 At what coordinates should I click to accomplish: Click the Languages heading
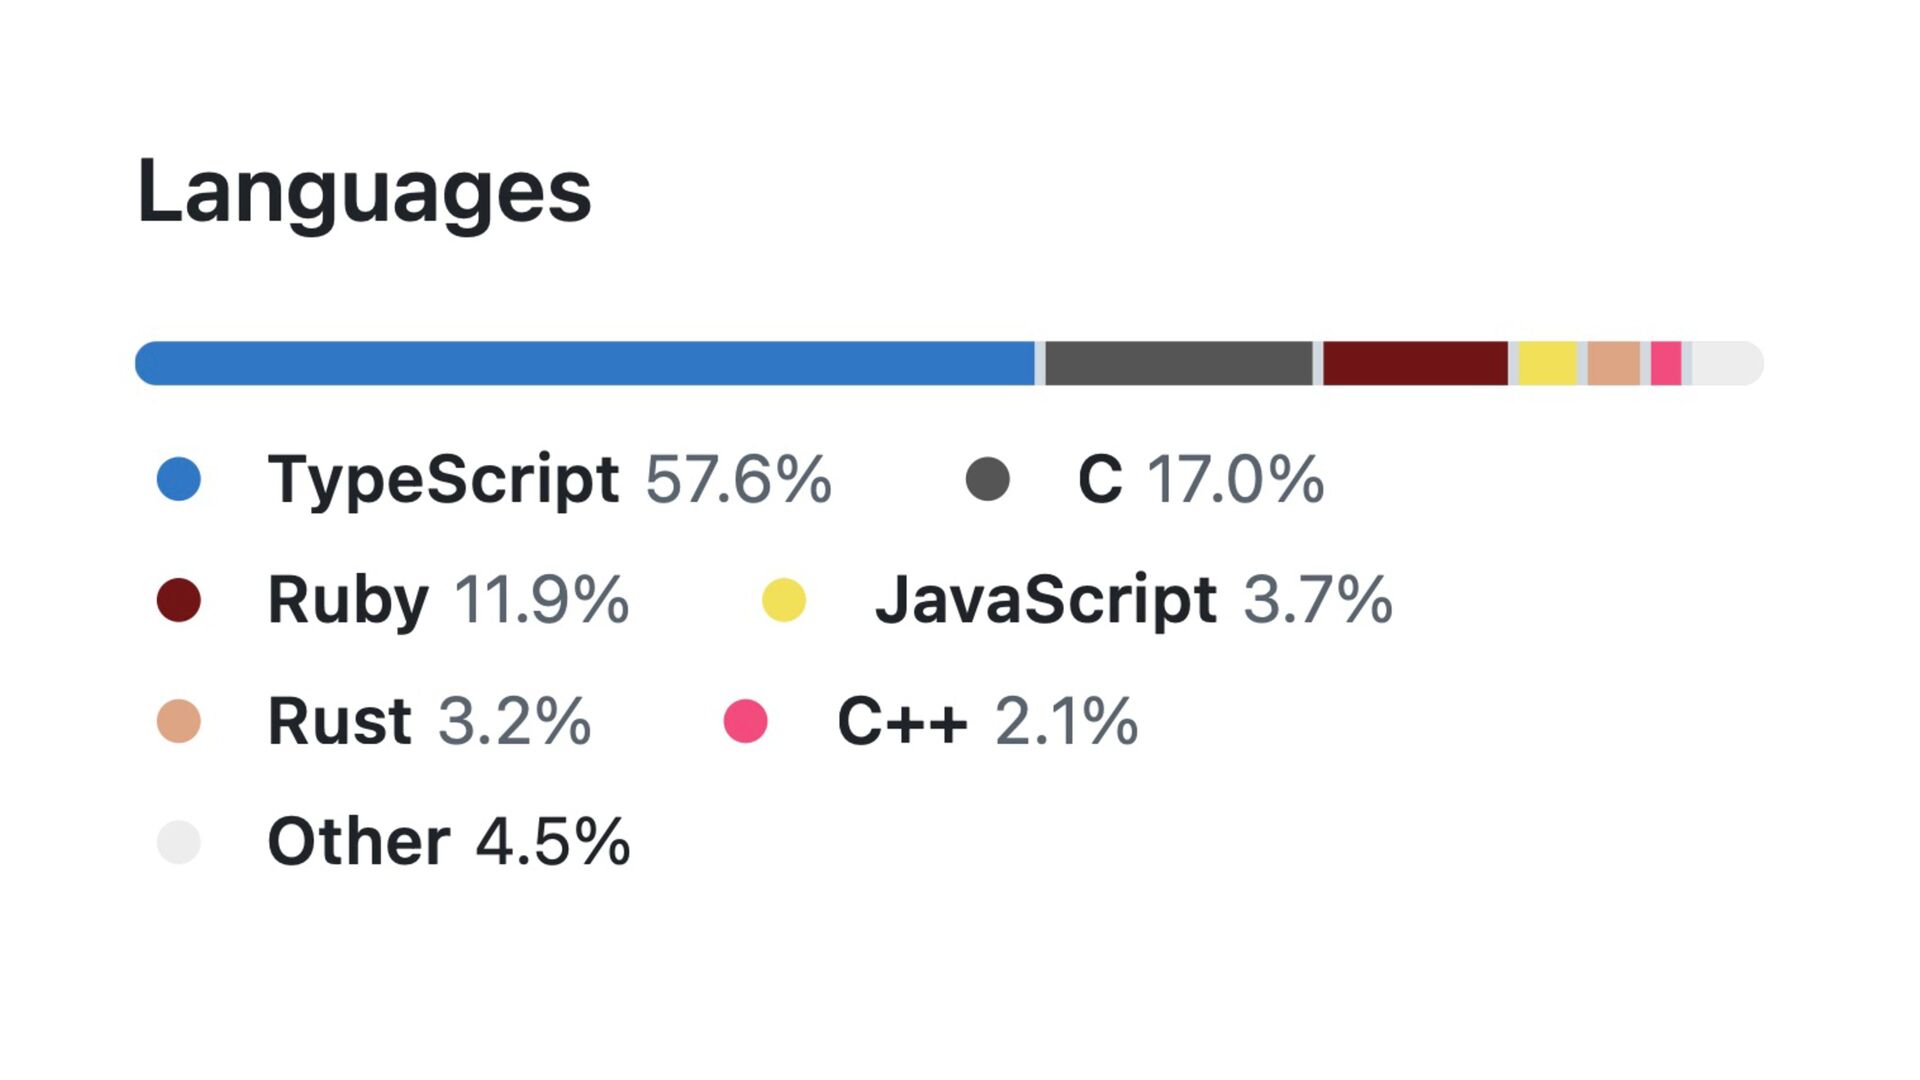pos(364,191)
